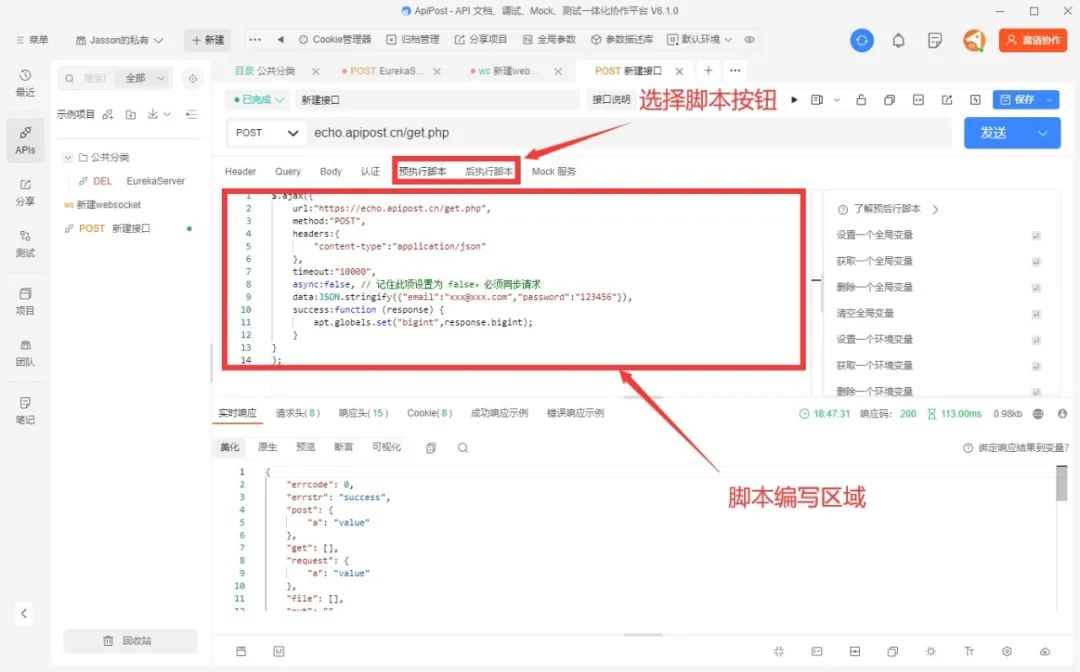Click the theme sun icon in bottom bar

pos(931,651)
